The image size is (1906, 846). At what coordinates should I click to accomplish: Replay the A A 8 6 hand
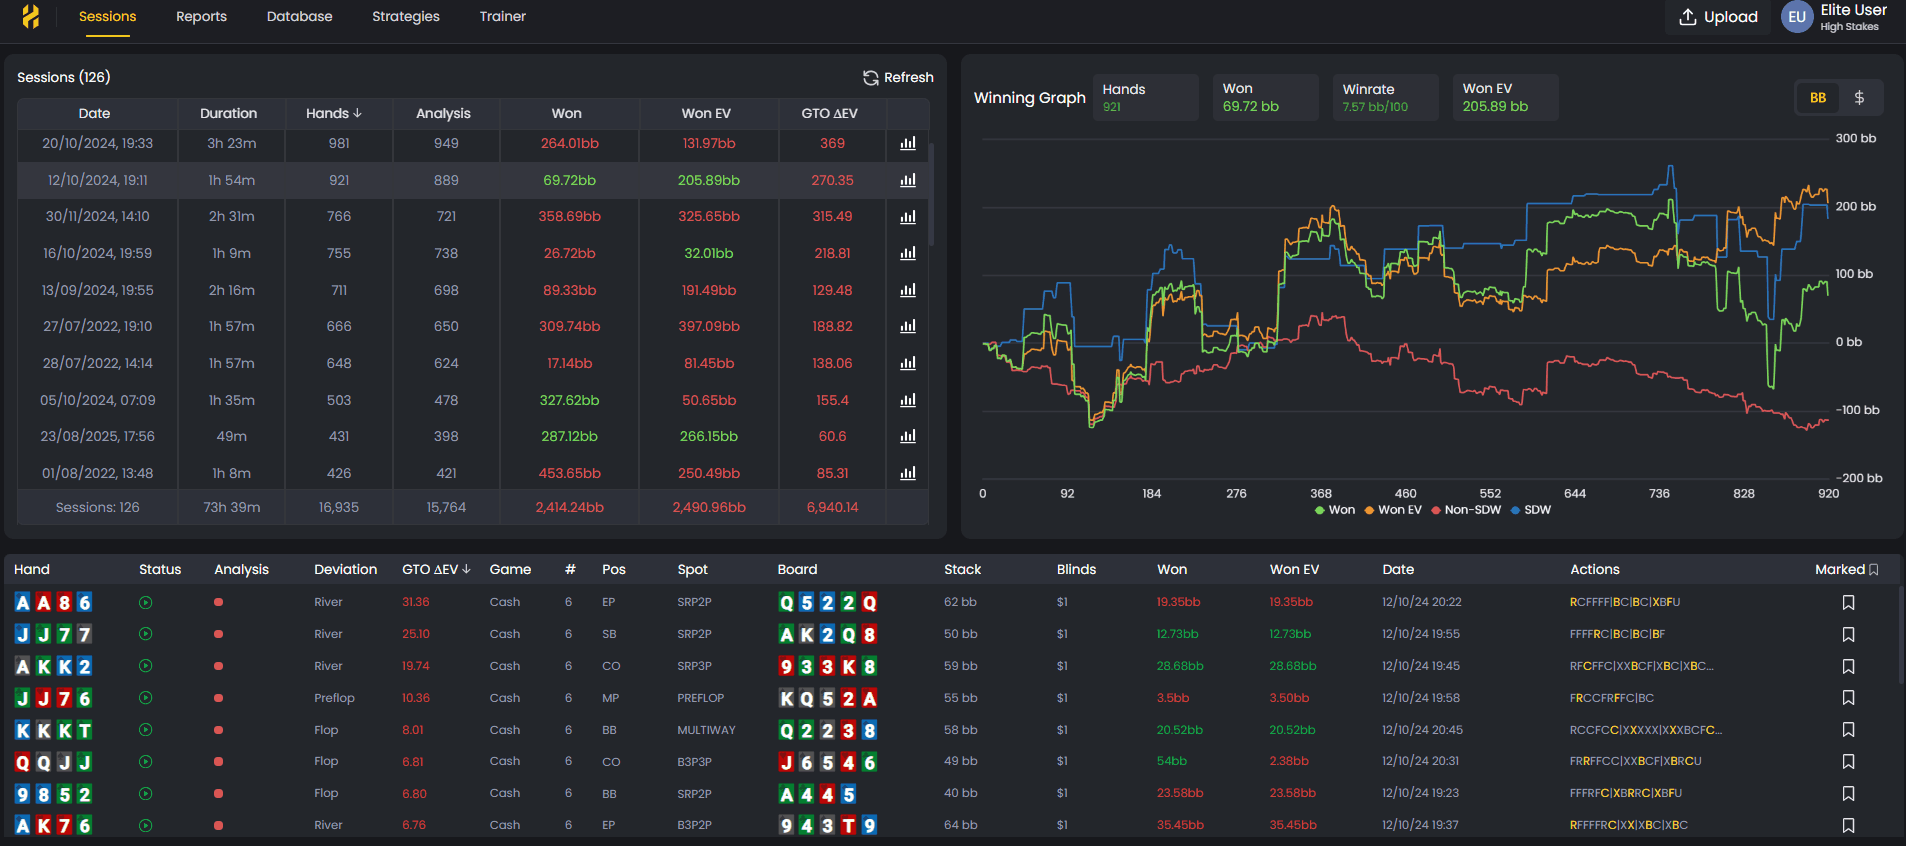point(145,602)
